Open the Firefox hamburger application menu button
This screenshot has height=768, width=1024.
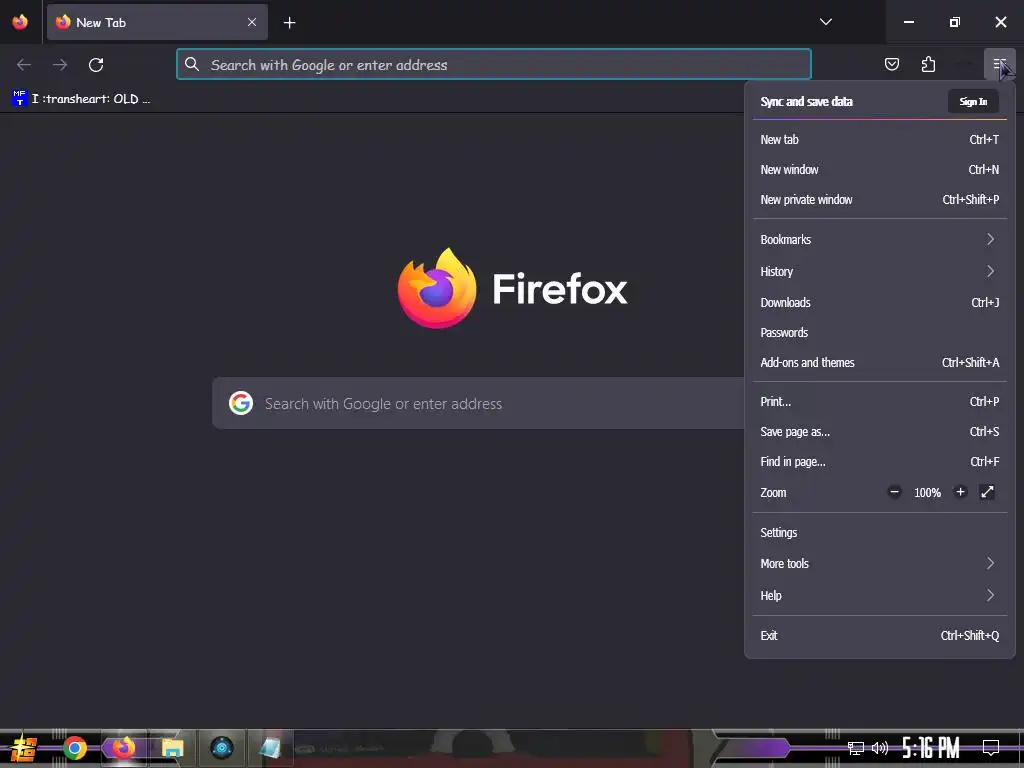tap(999, 64)
